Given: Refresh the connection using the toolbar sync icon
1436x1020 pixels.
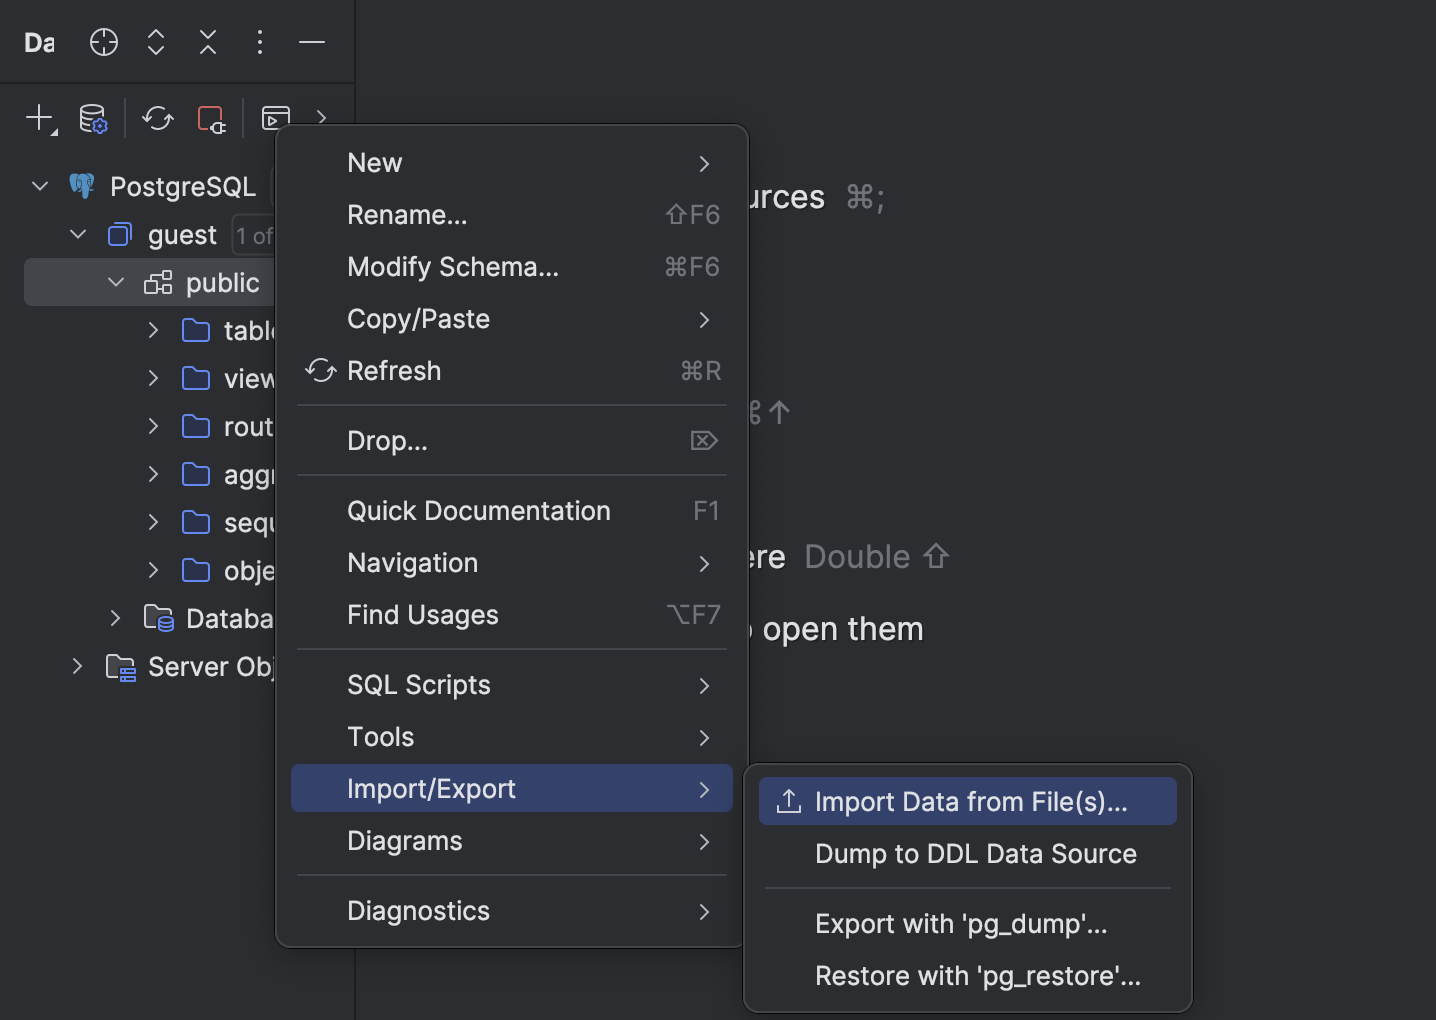Looking at the screenshot, I should 157,118.
